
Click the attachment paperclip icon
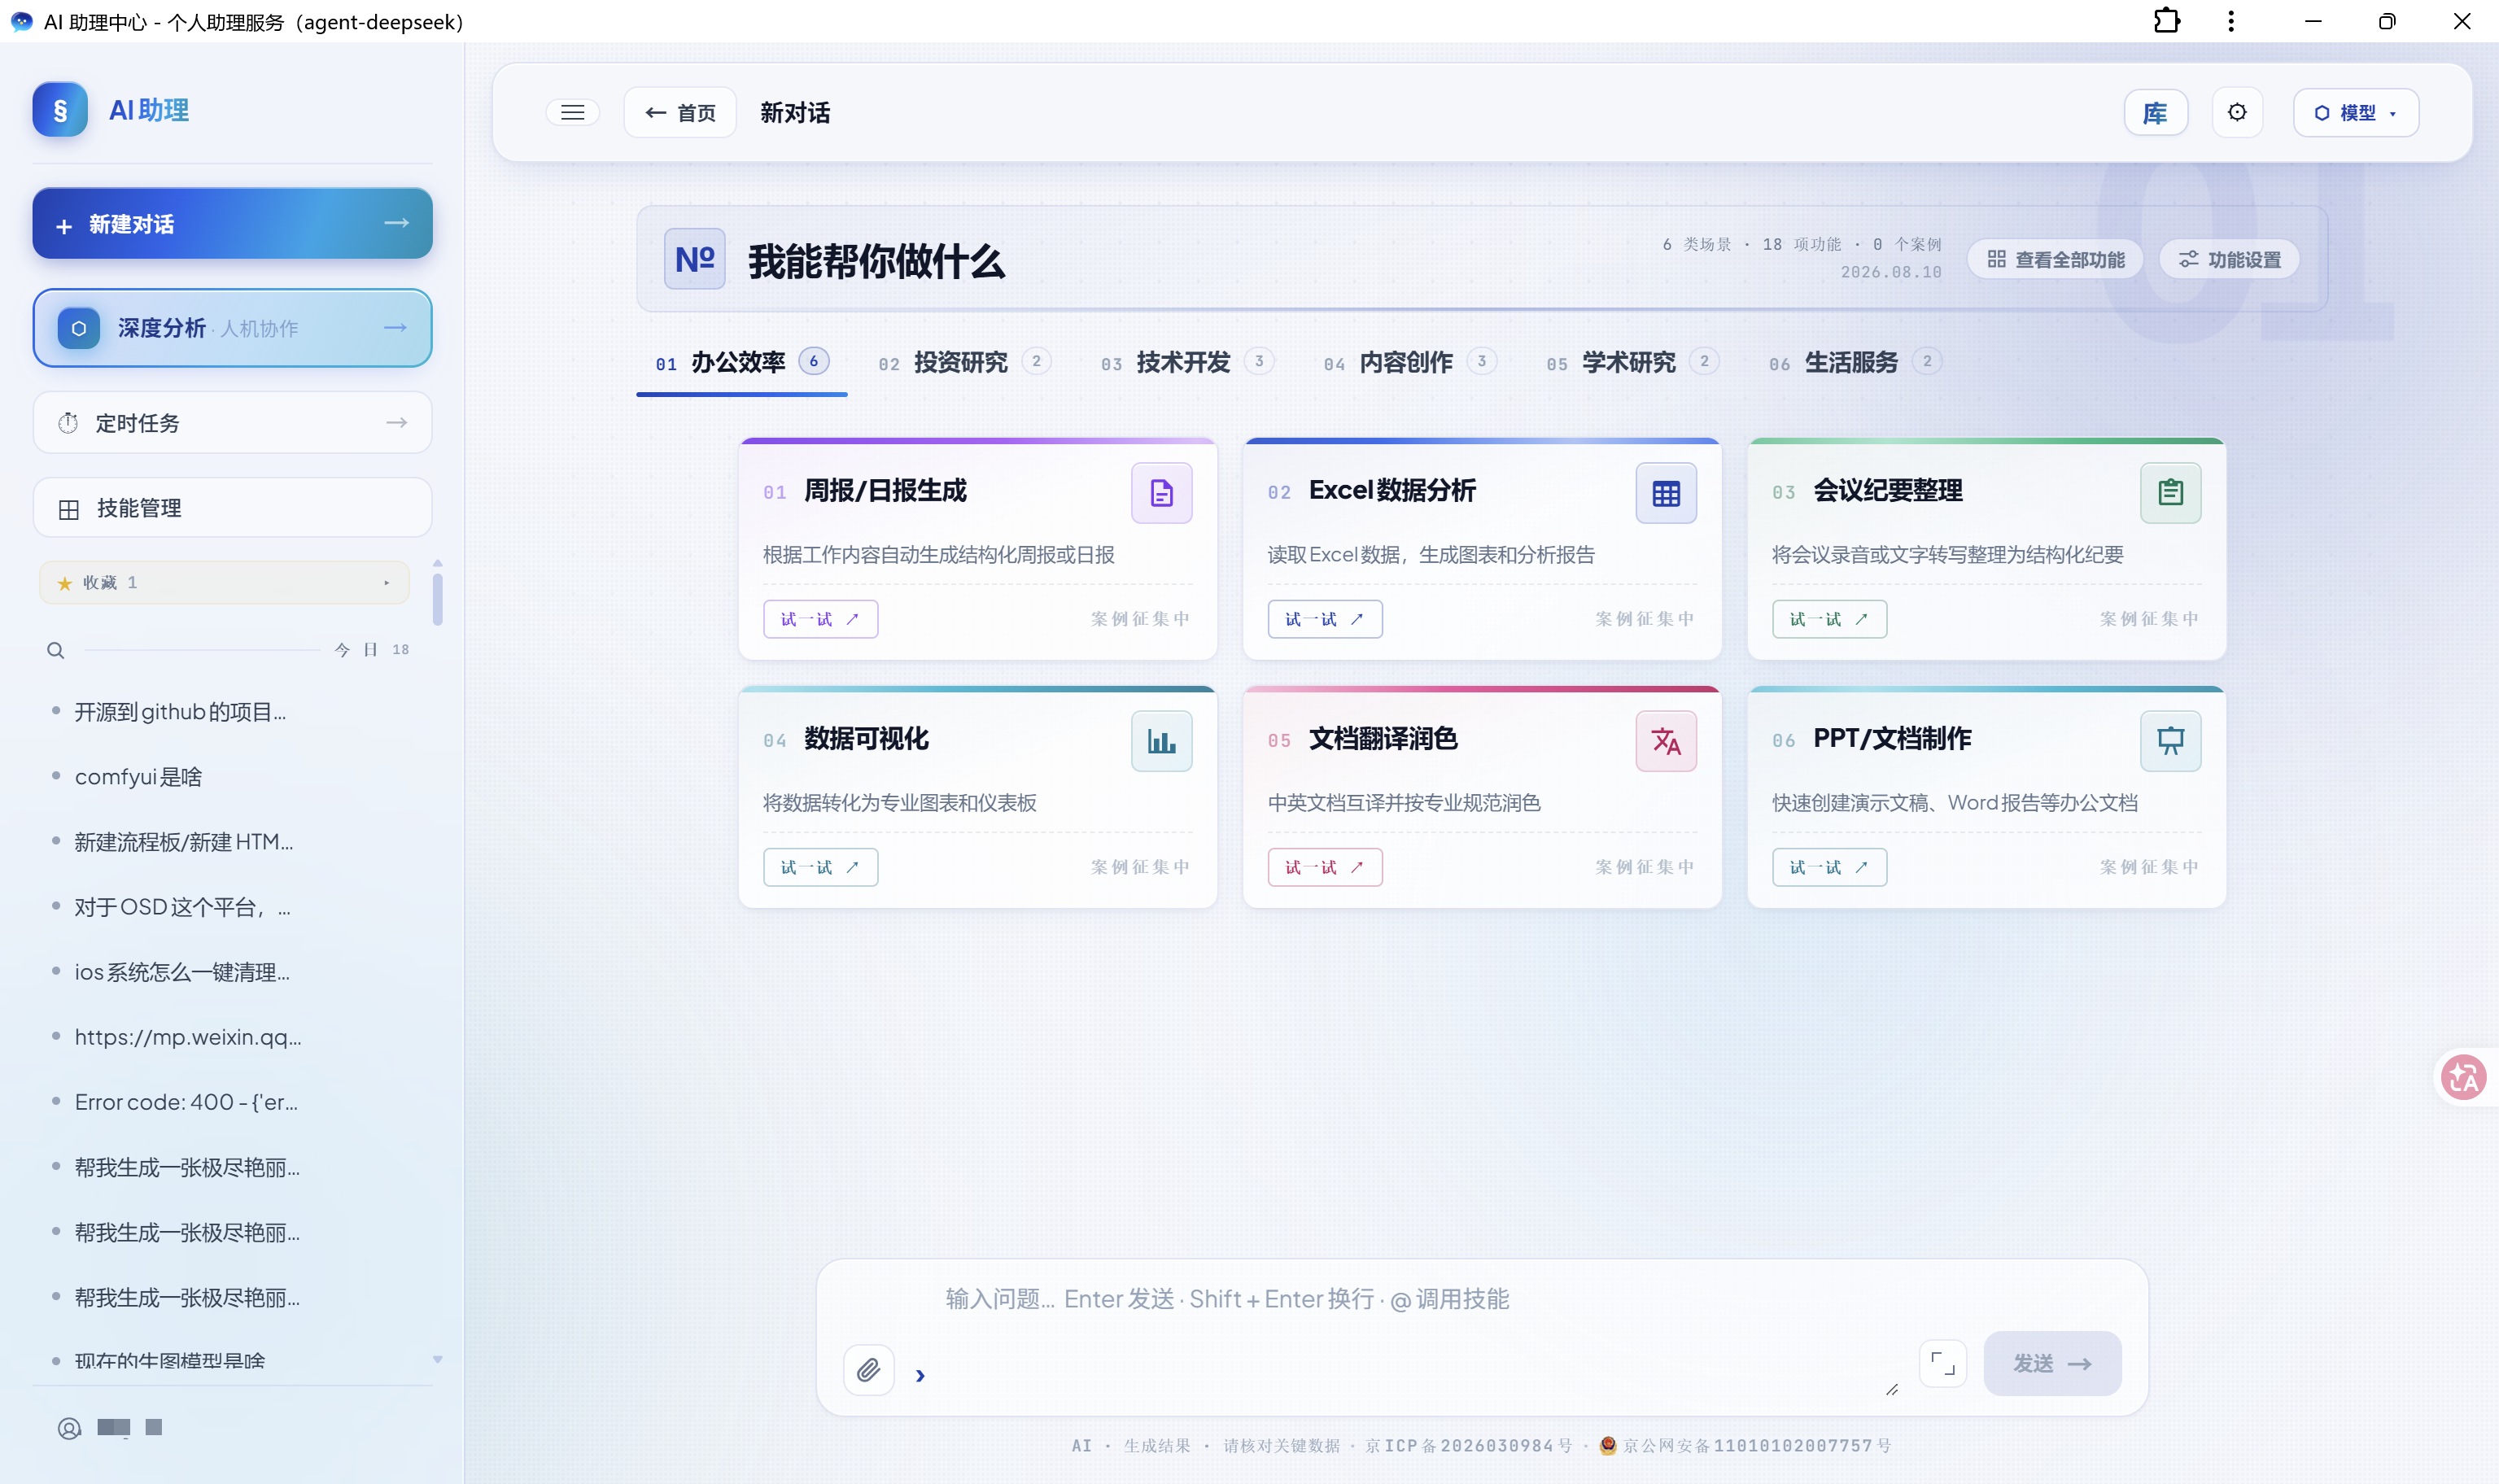pyautogui.click(x=868, y=1369)
